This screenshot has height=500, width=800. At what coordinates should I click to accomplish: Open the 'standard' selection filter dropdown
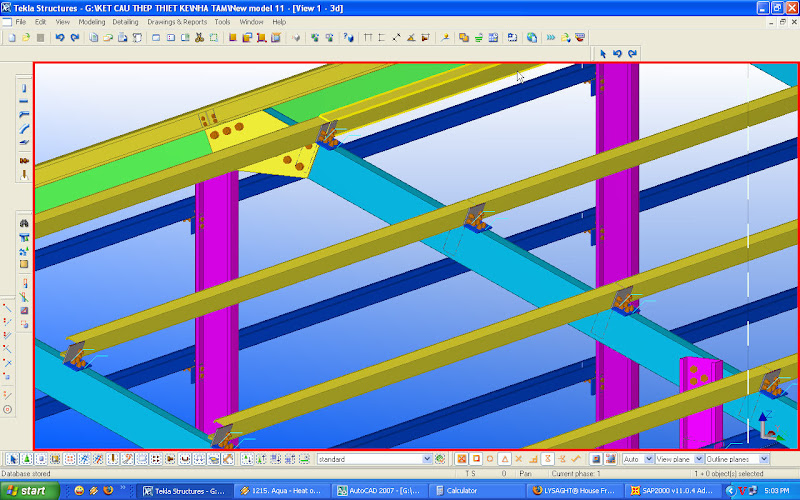(x=427, y=458)
